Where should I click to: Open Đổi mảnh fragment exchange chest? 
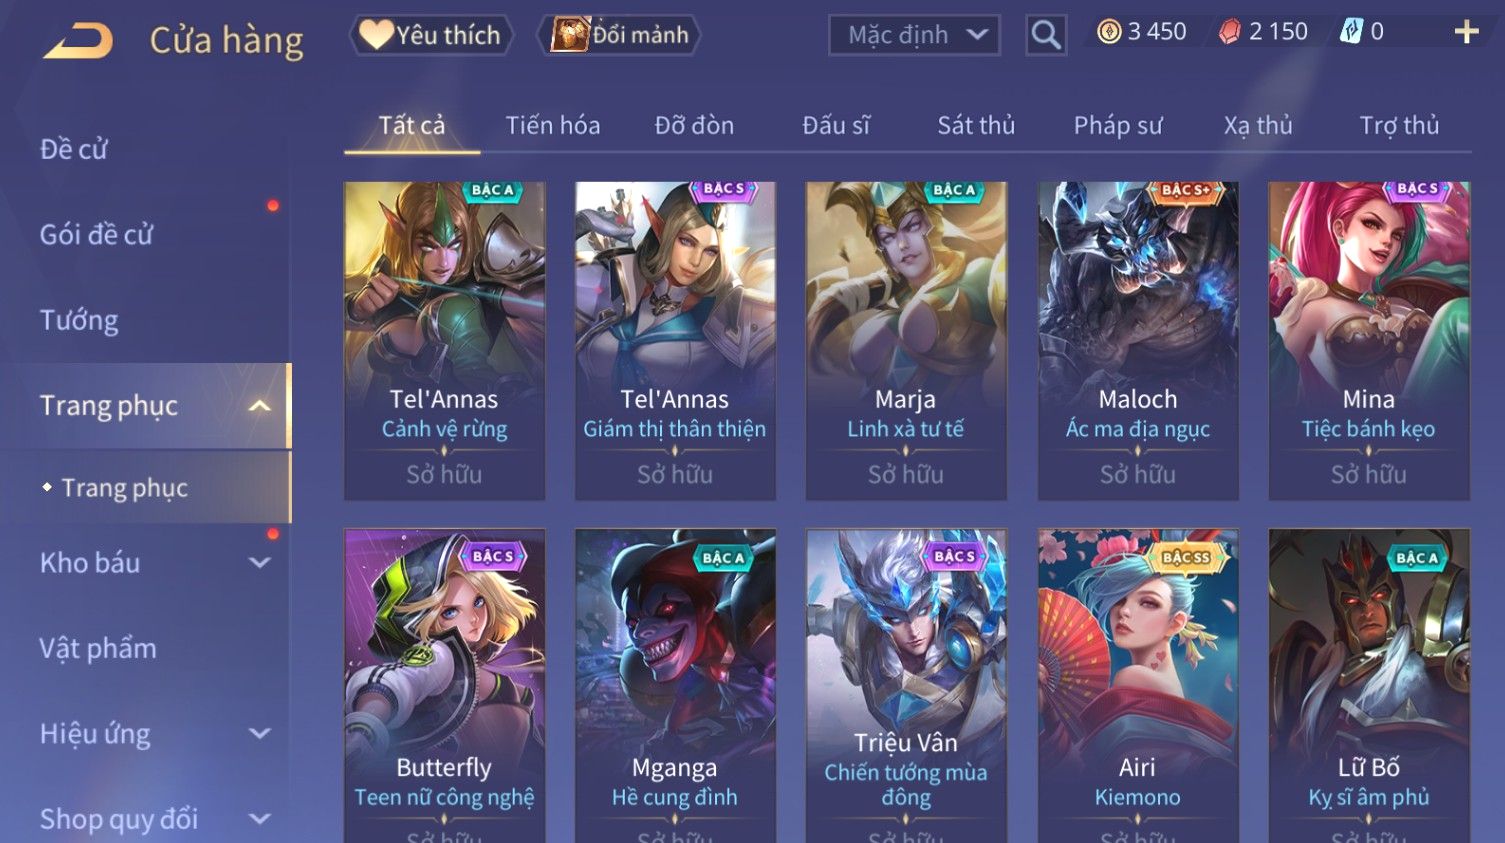pyautogui.click(x=619, y=35)
